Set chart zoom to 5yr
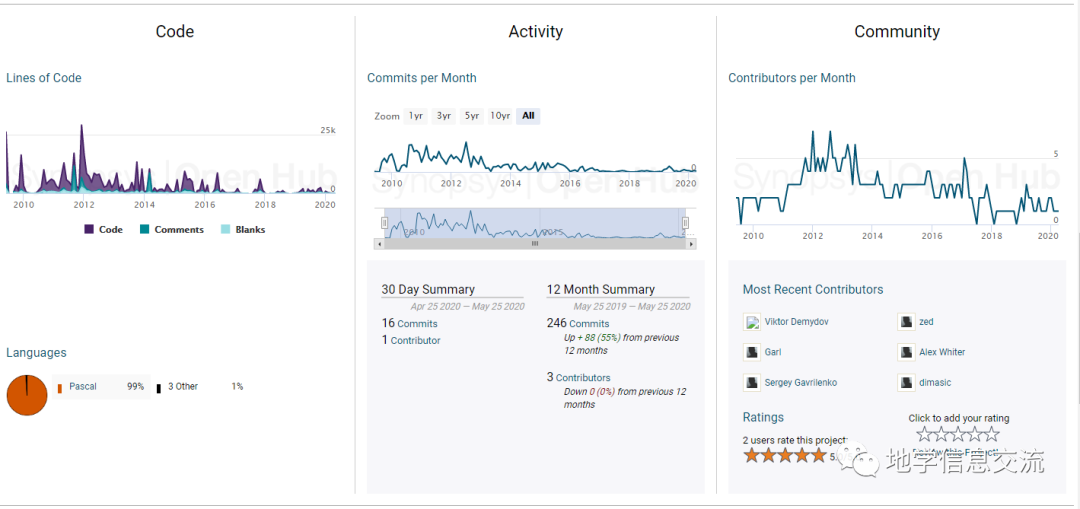This screenshot has height=509, width=1080. click(x=472, y=116)
